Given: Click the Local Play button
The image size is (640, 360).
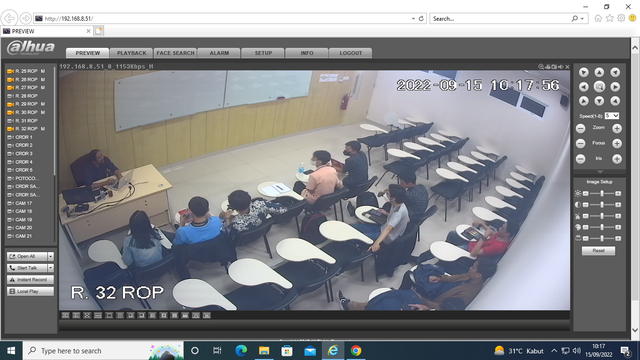Looking at the screenshot, I should click(30, 291).
